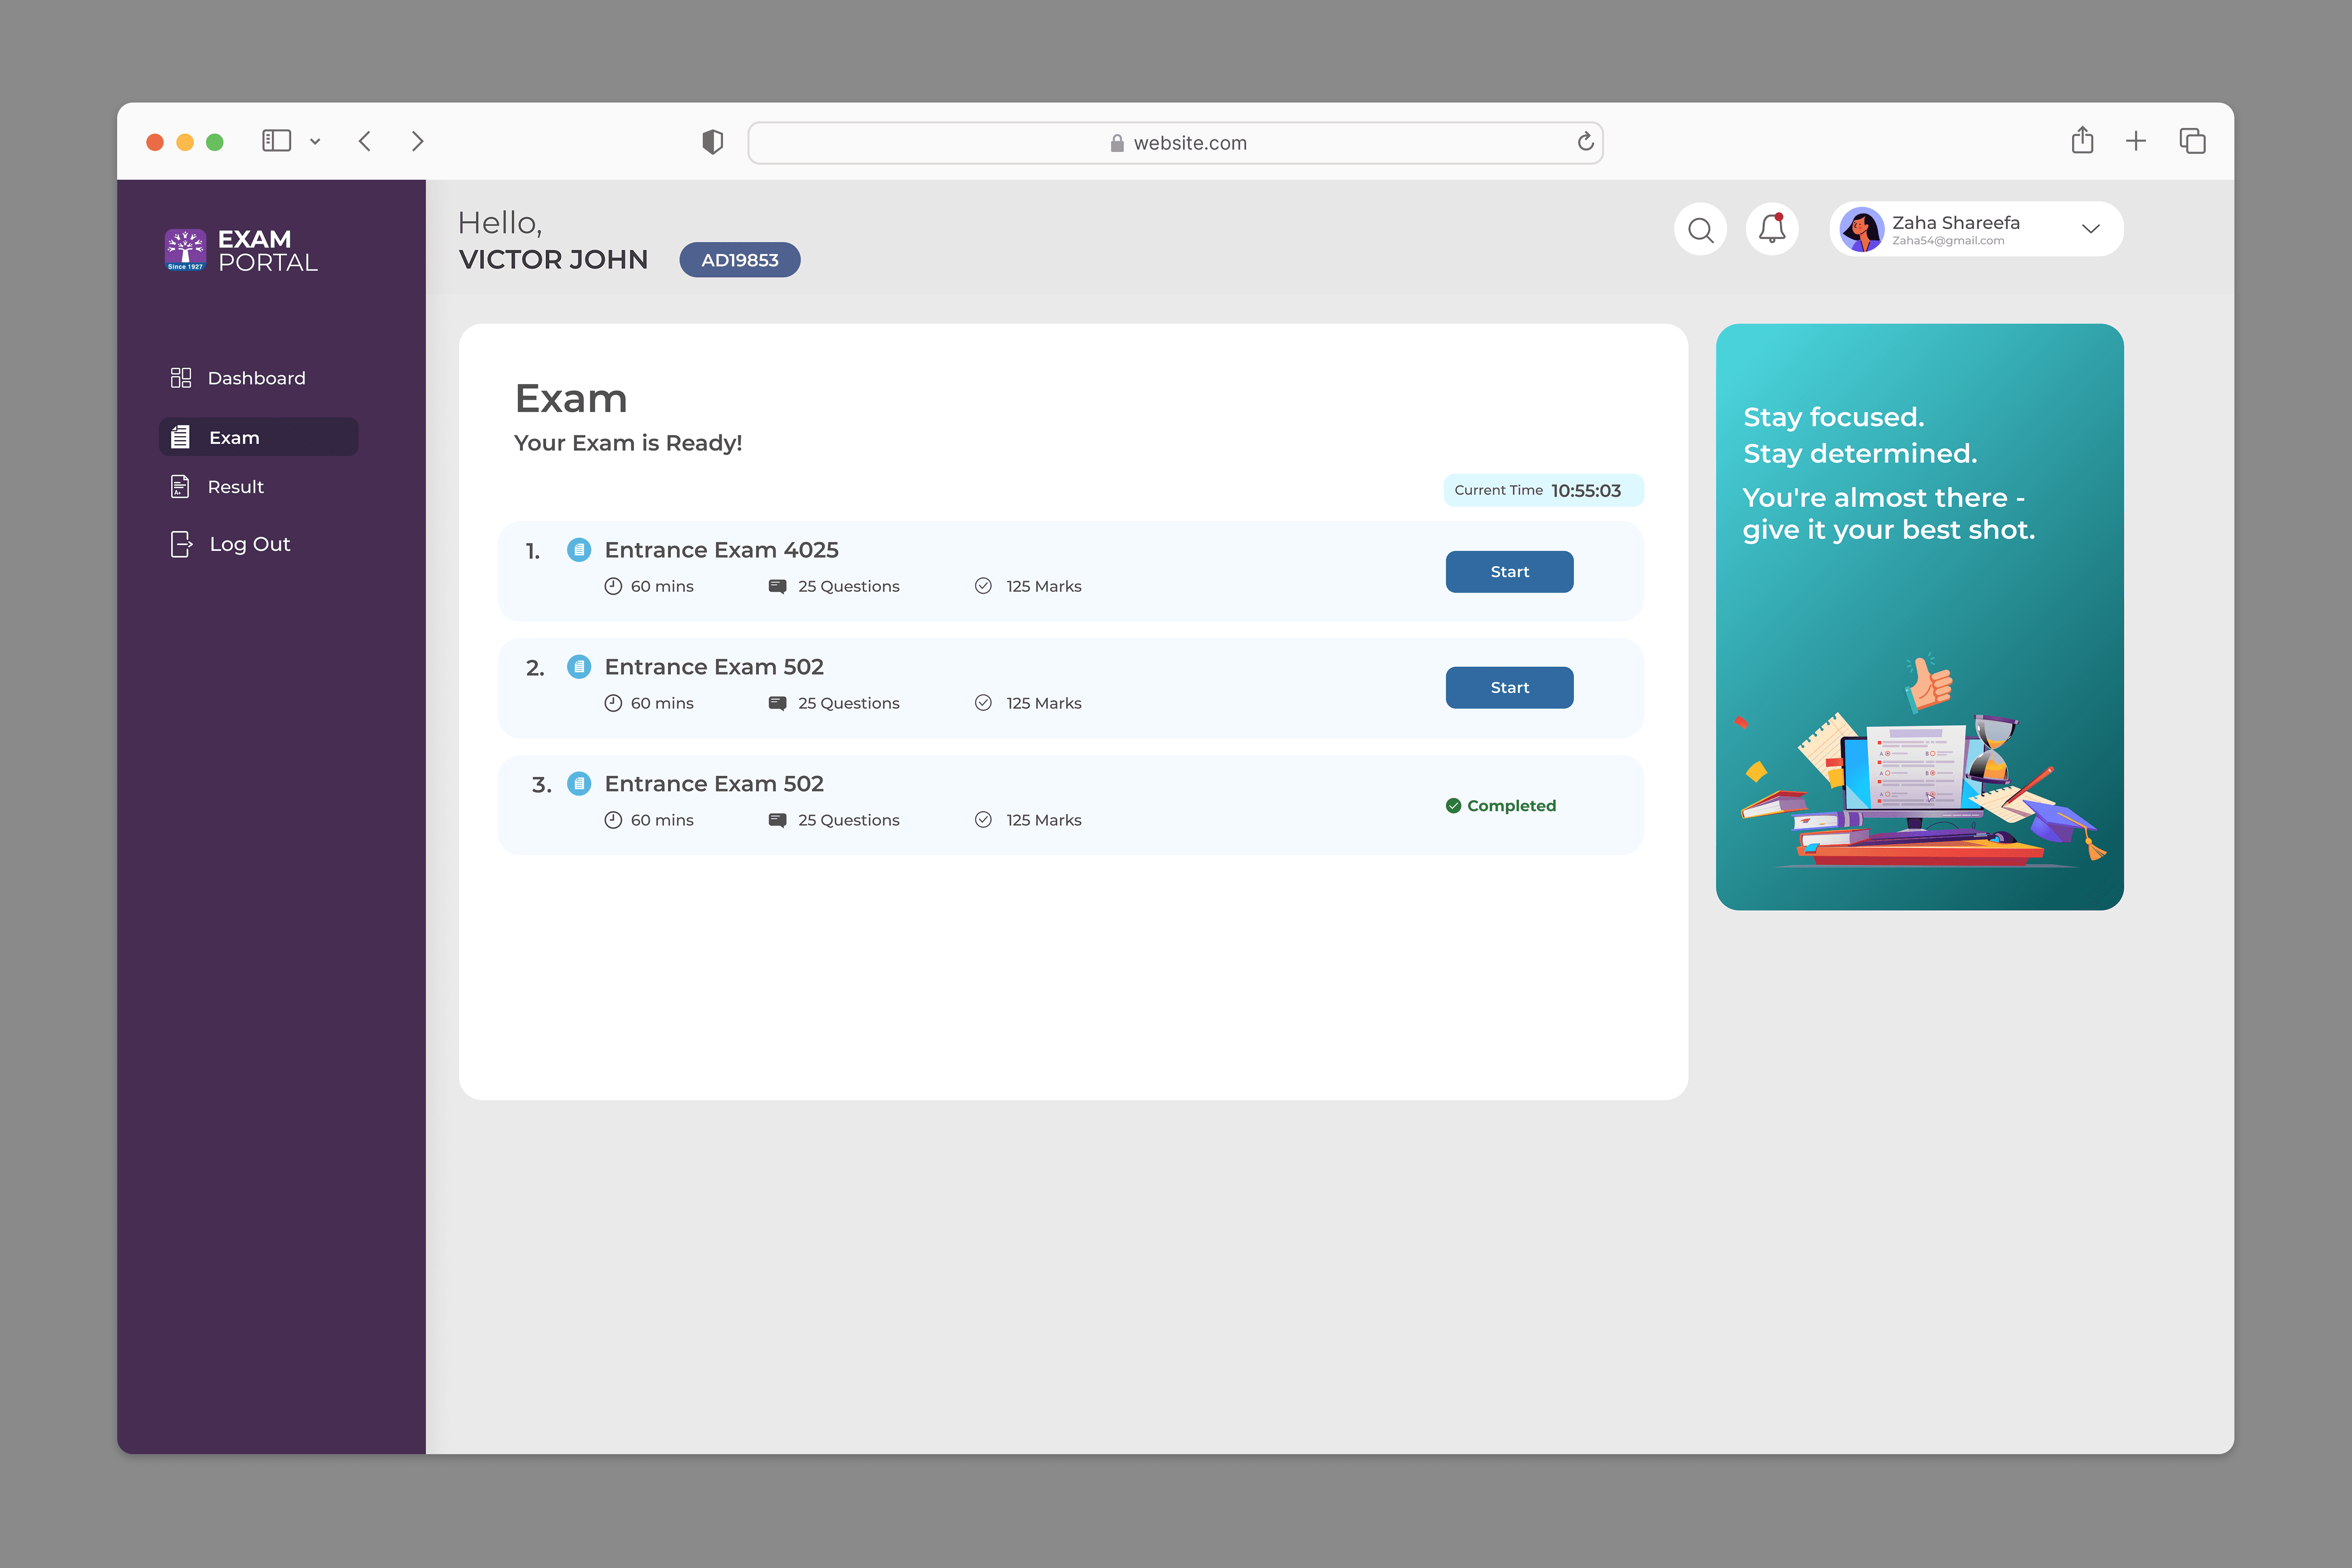Open the search icon in the header
This screenshot has width=2352, height=1568.
point(1701,229)
